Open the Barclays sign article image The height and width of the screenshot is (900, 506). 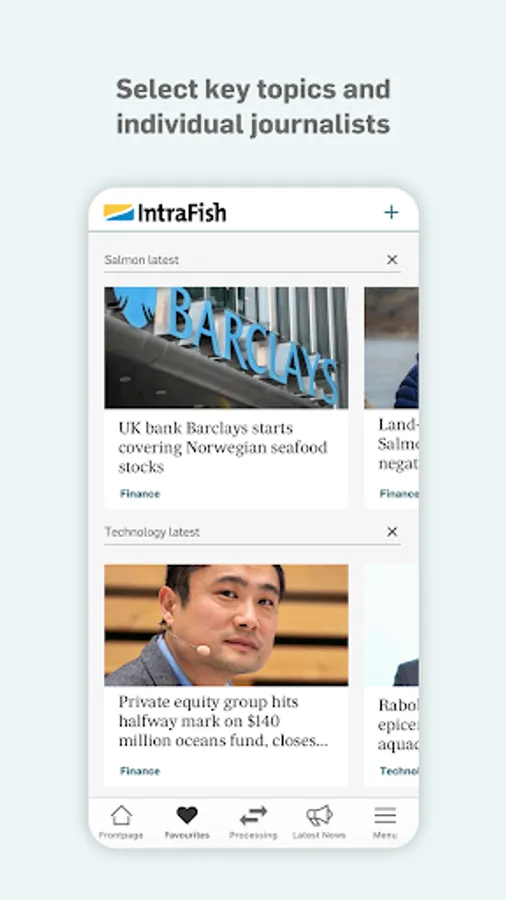[226, 348]
